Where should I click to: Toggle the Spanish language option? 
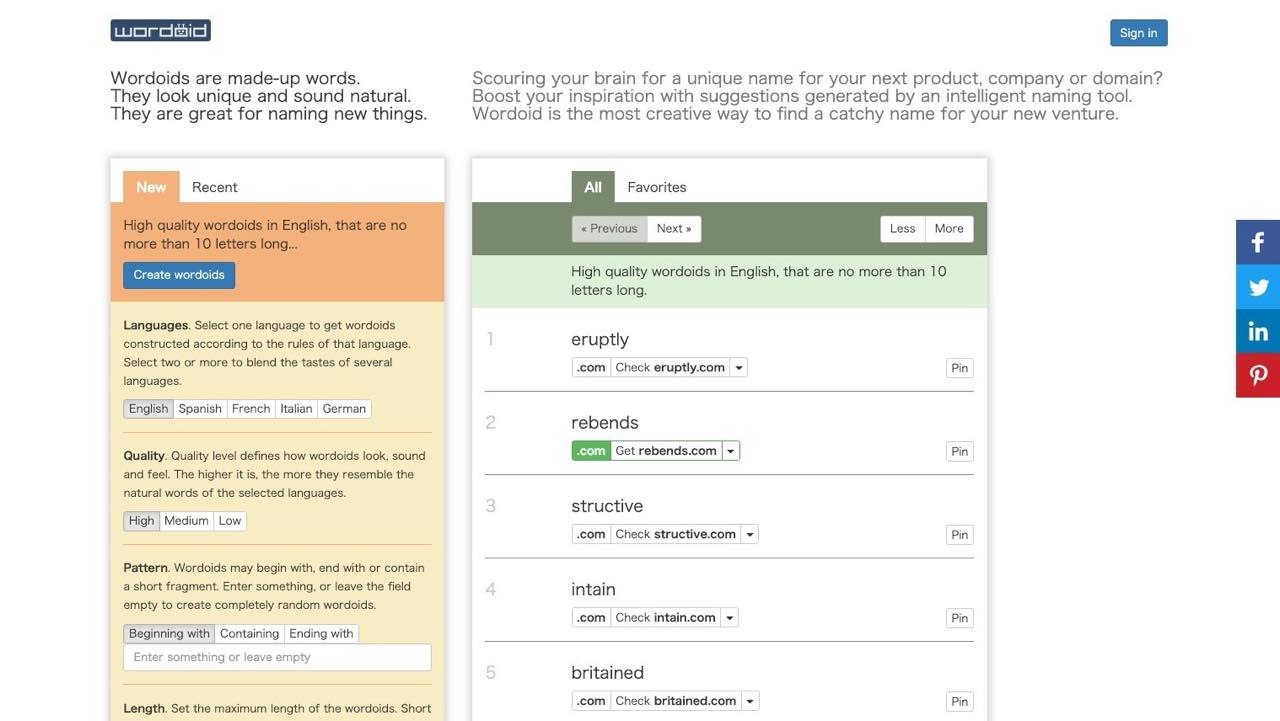(200, 408)
